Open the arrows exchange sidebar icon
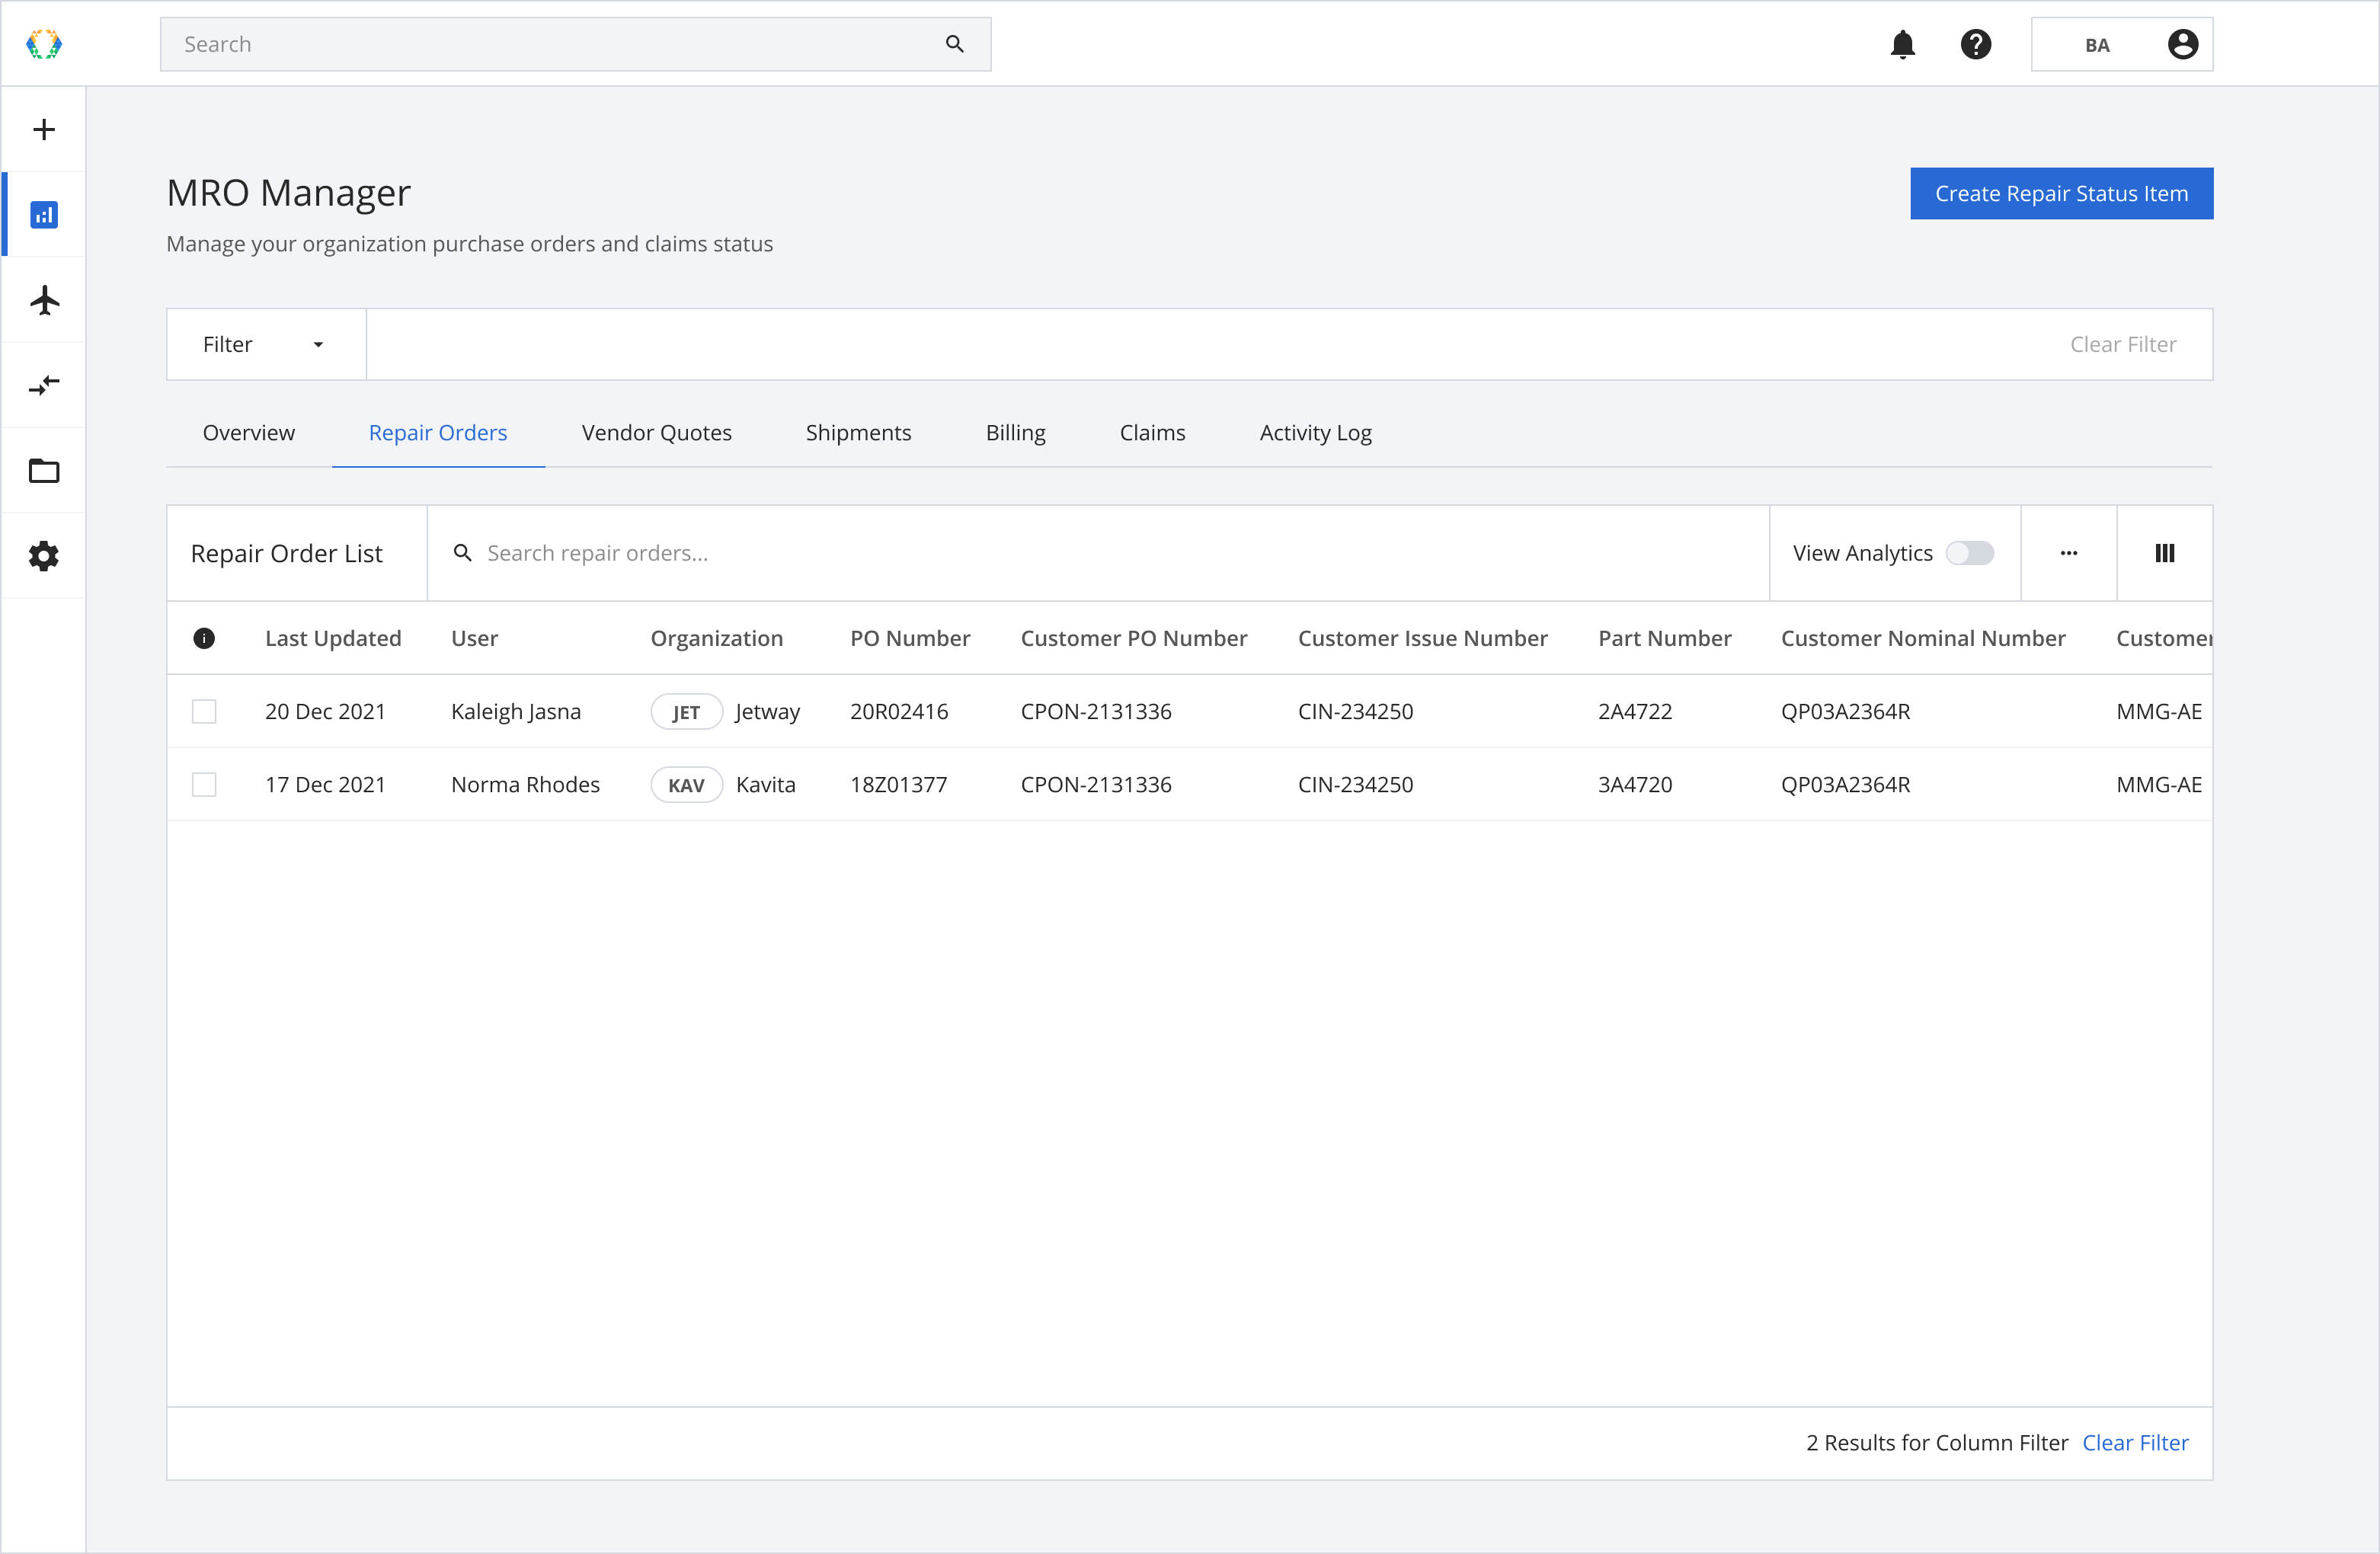The width and height of the screenshot is (2380, 1554). click(44, 385)
